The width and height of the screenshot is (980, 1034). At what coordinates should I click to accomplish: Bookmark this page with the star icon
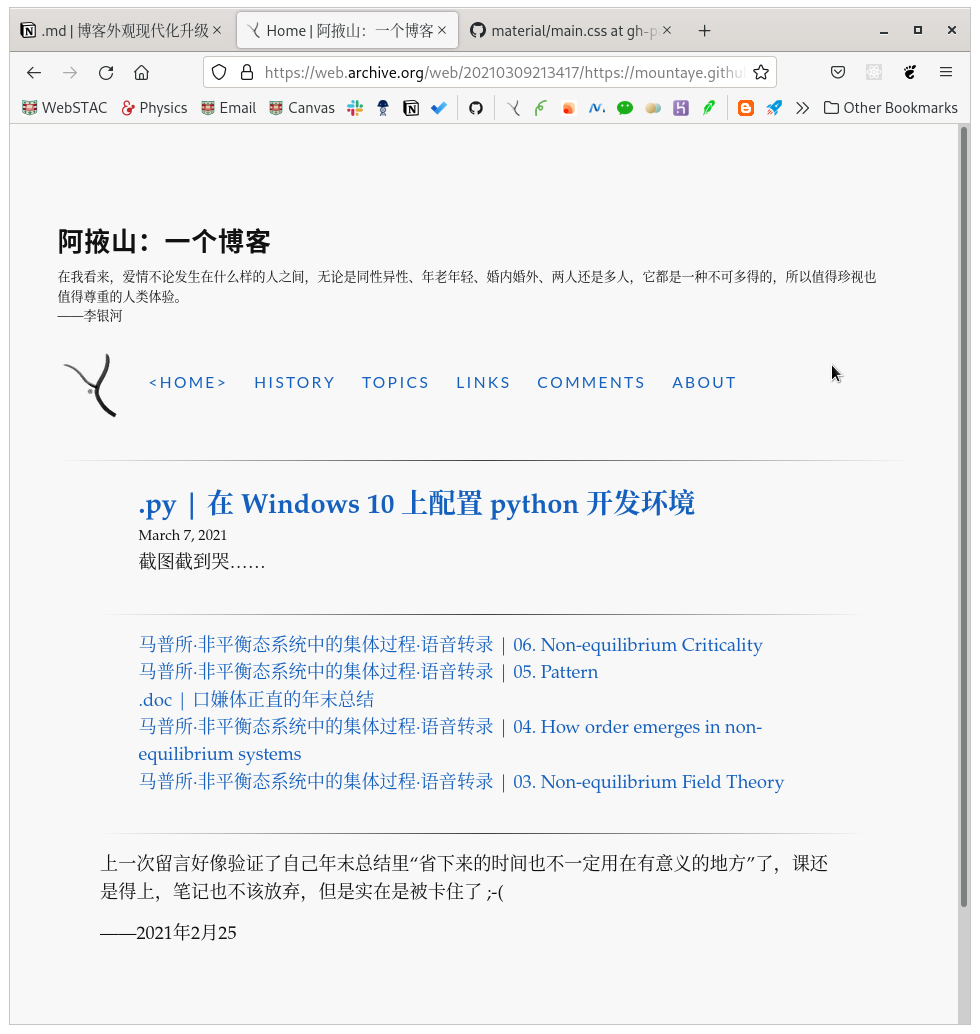point(761,72)
